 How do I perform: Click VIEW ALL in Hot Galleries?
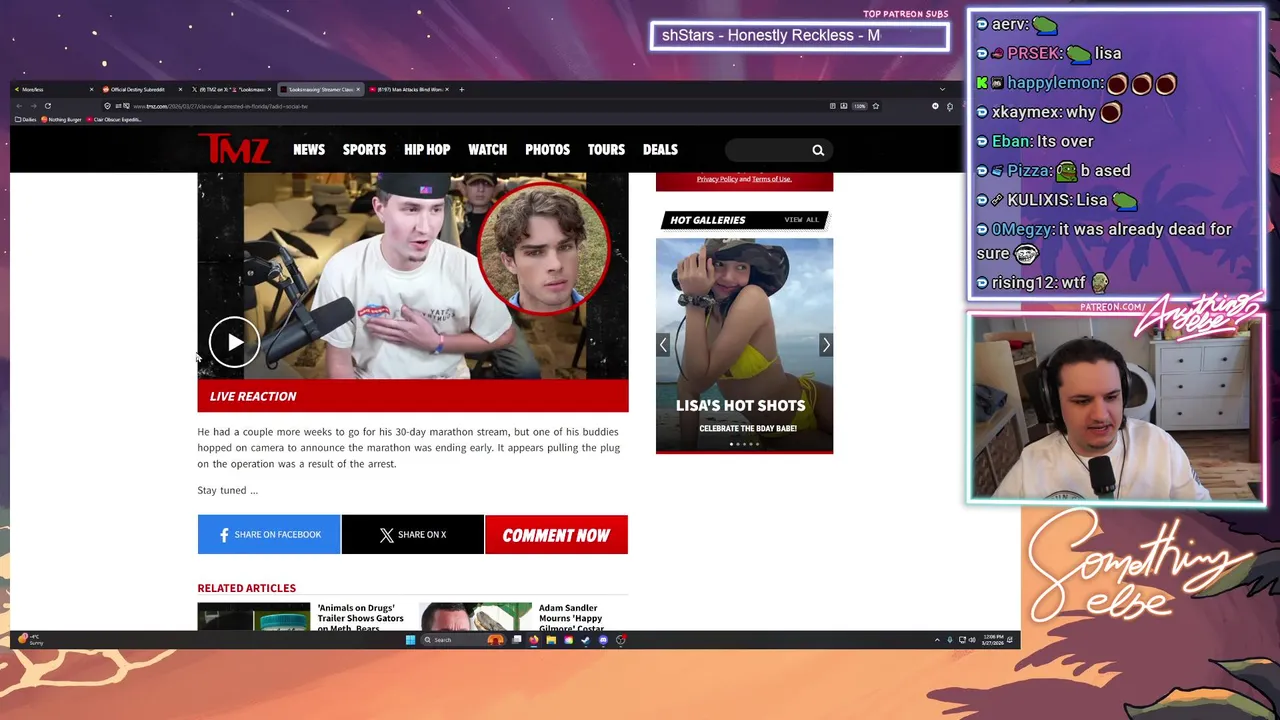pyautogui.click(x=801, y=220)
